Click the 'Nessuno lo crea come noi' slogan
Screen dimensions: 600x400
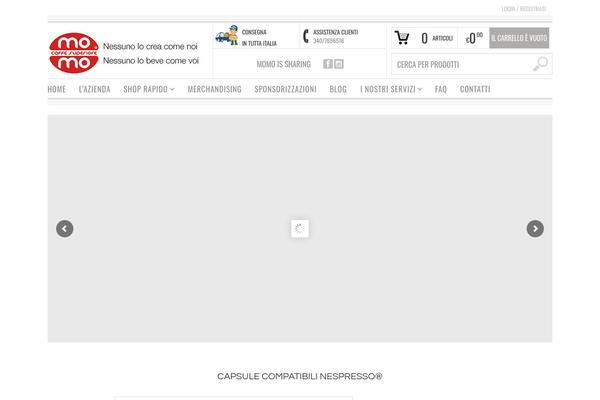coord(150,46)
